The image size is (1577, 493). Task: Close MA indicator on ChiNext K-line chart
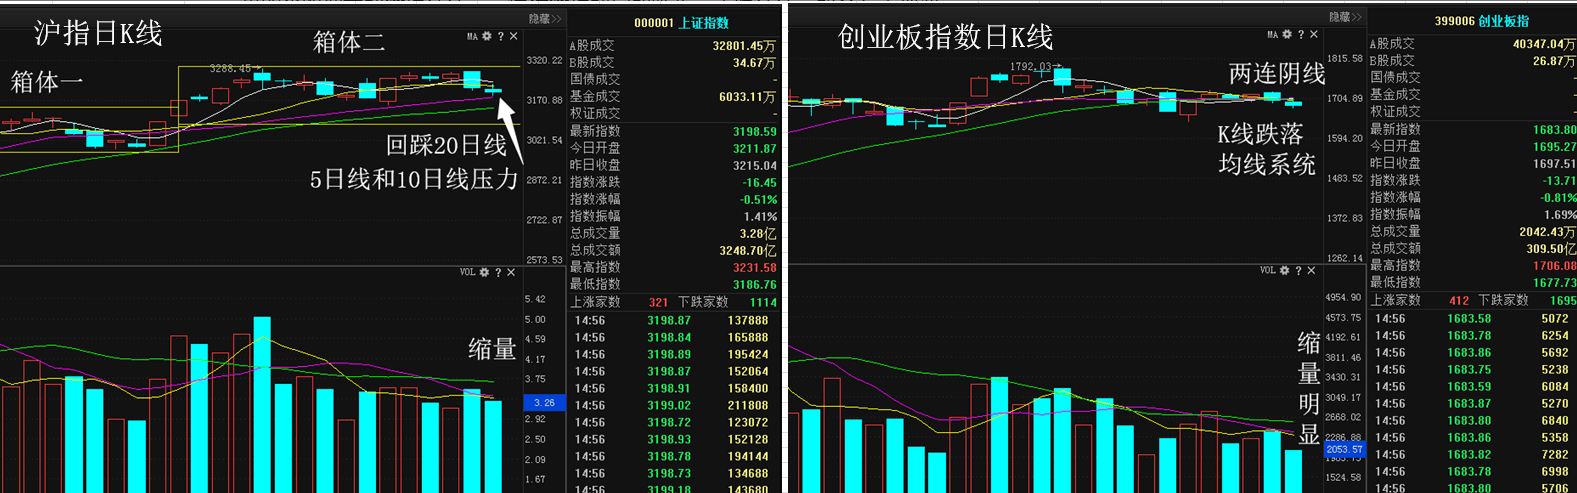click(x=1313, y=34)
